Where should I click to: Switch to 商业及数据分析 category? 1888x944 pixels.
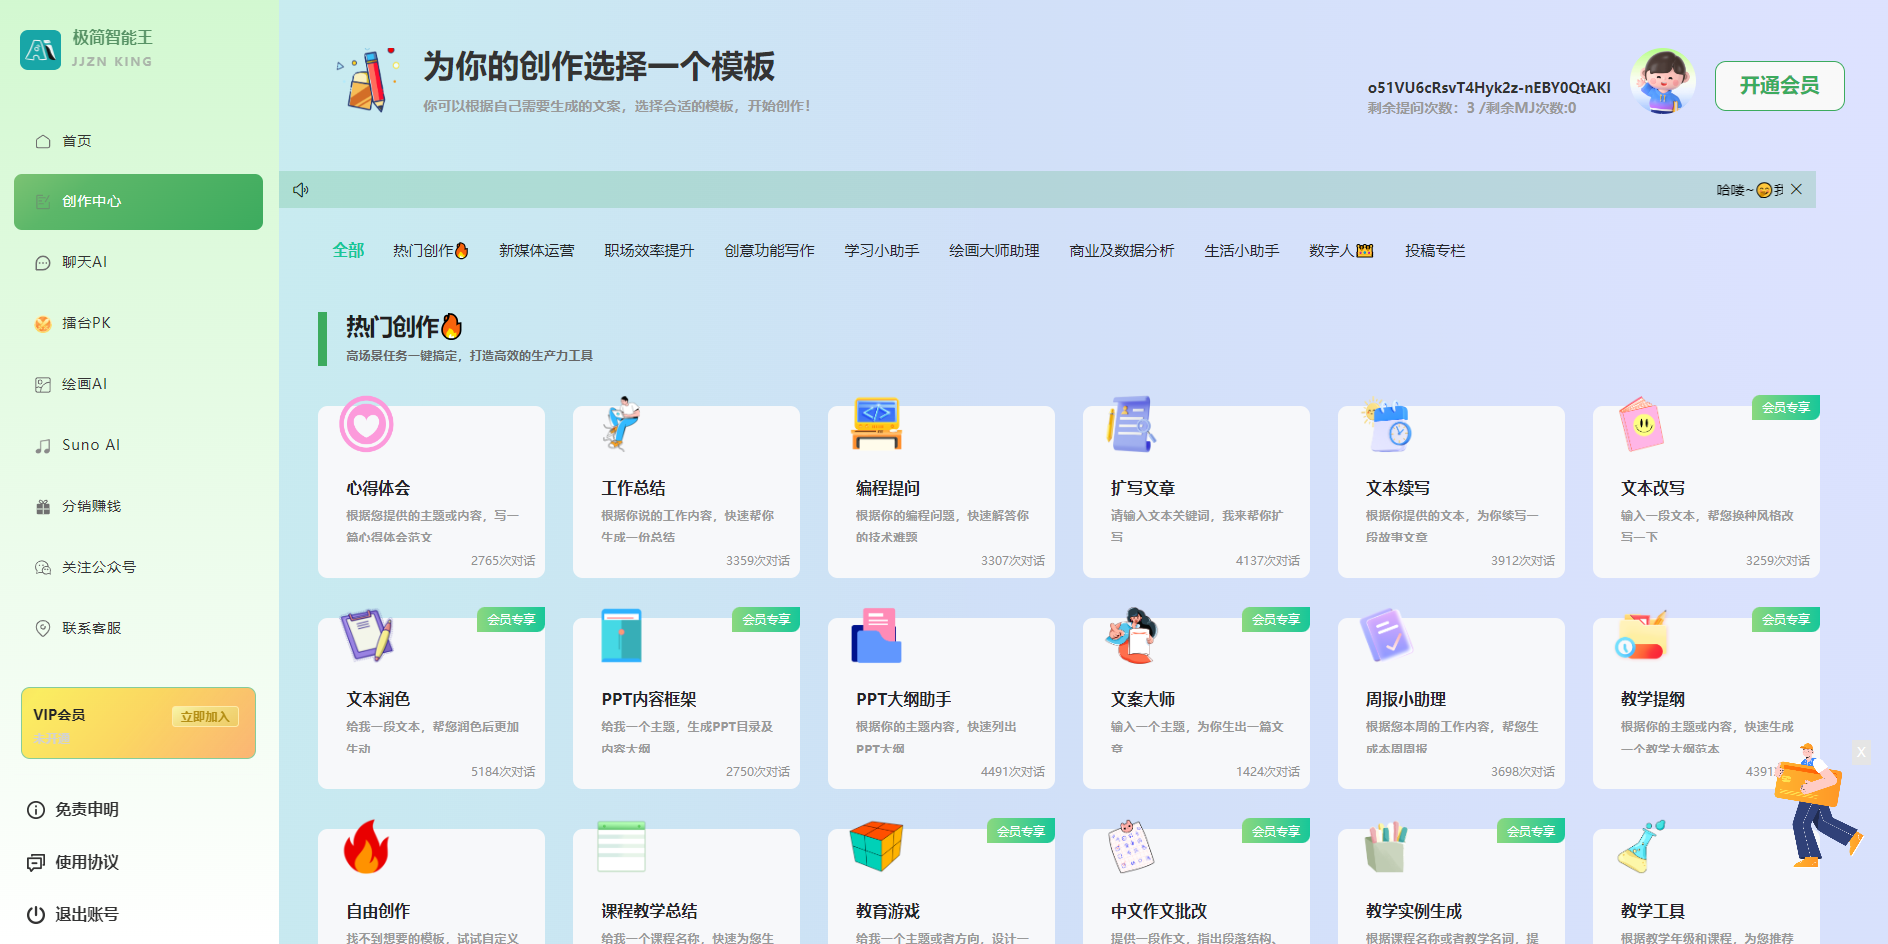coord(1122,250)
